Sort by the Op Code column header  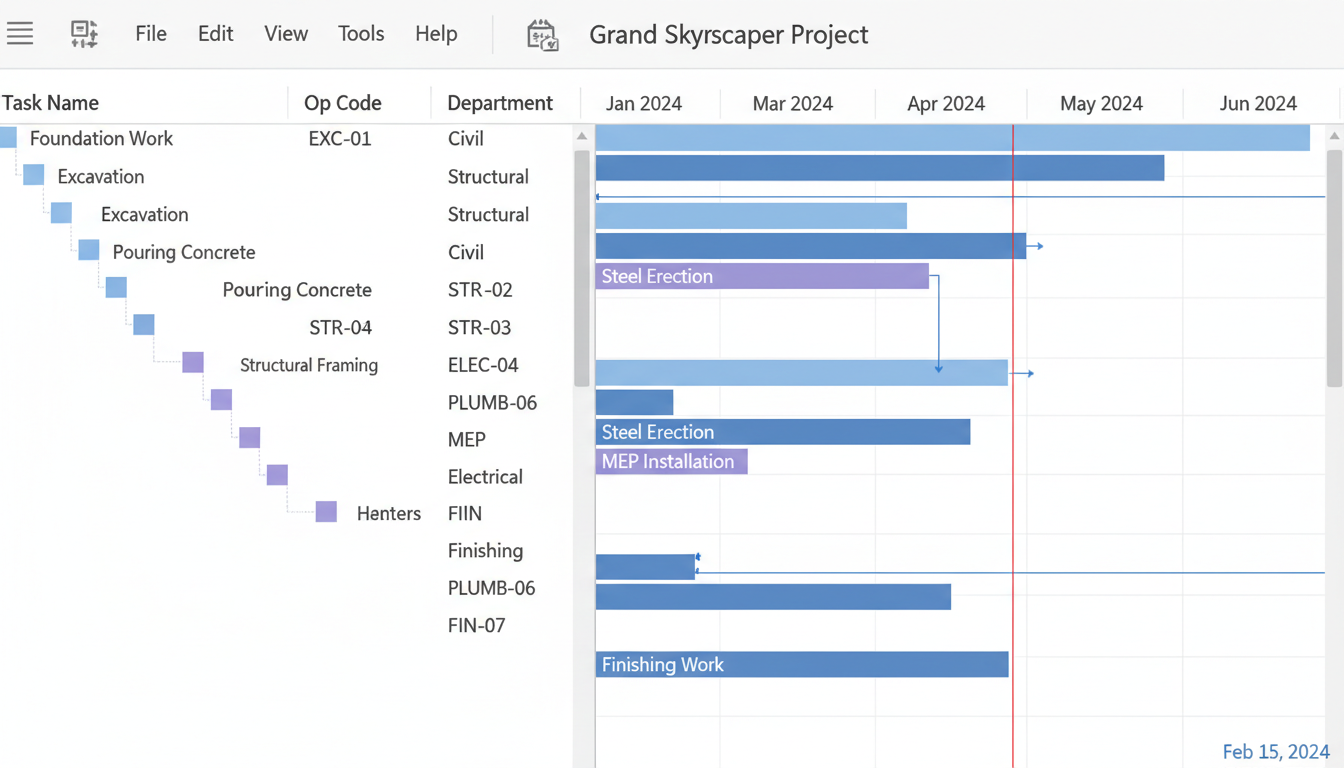[x=343, y=103]
